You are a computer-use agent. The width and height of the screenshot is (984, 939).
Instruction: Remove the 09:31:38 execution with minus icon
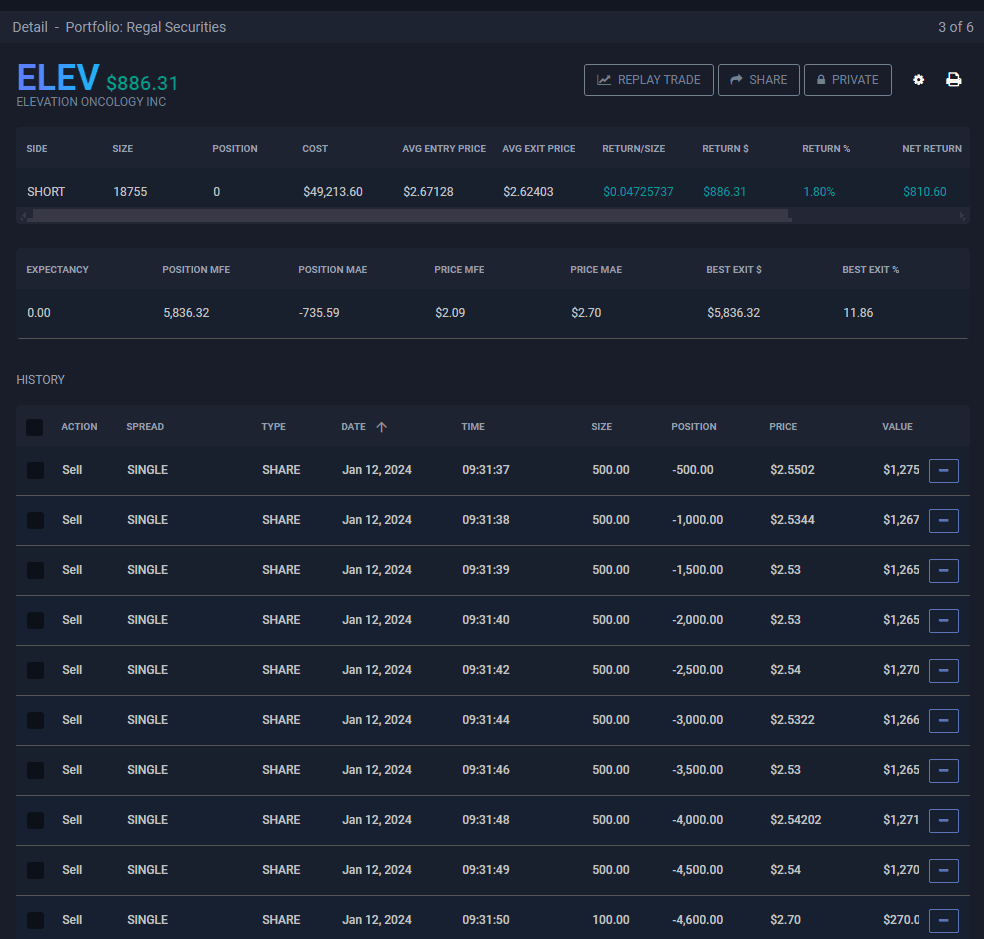[x=943, y=520]
